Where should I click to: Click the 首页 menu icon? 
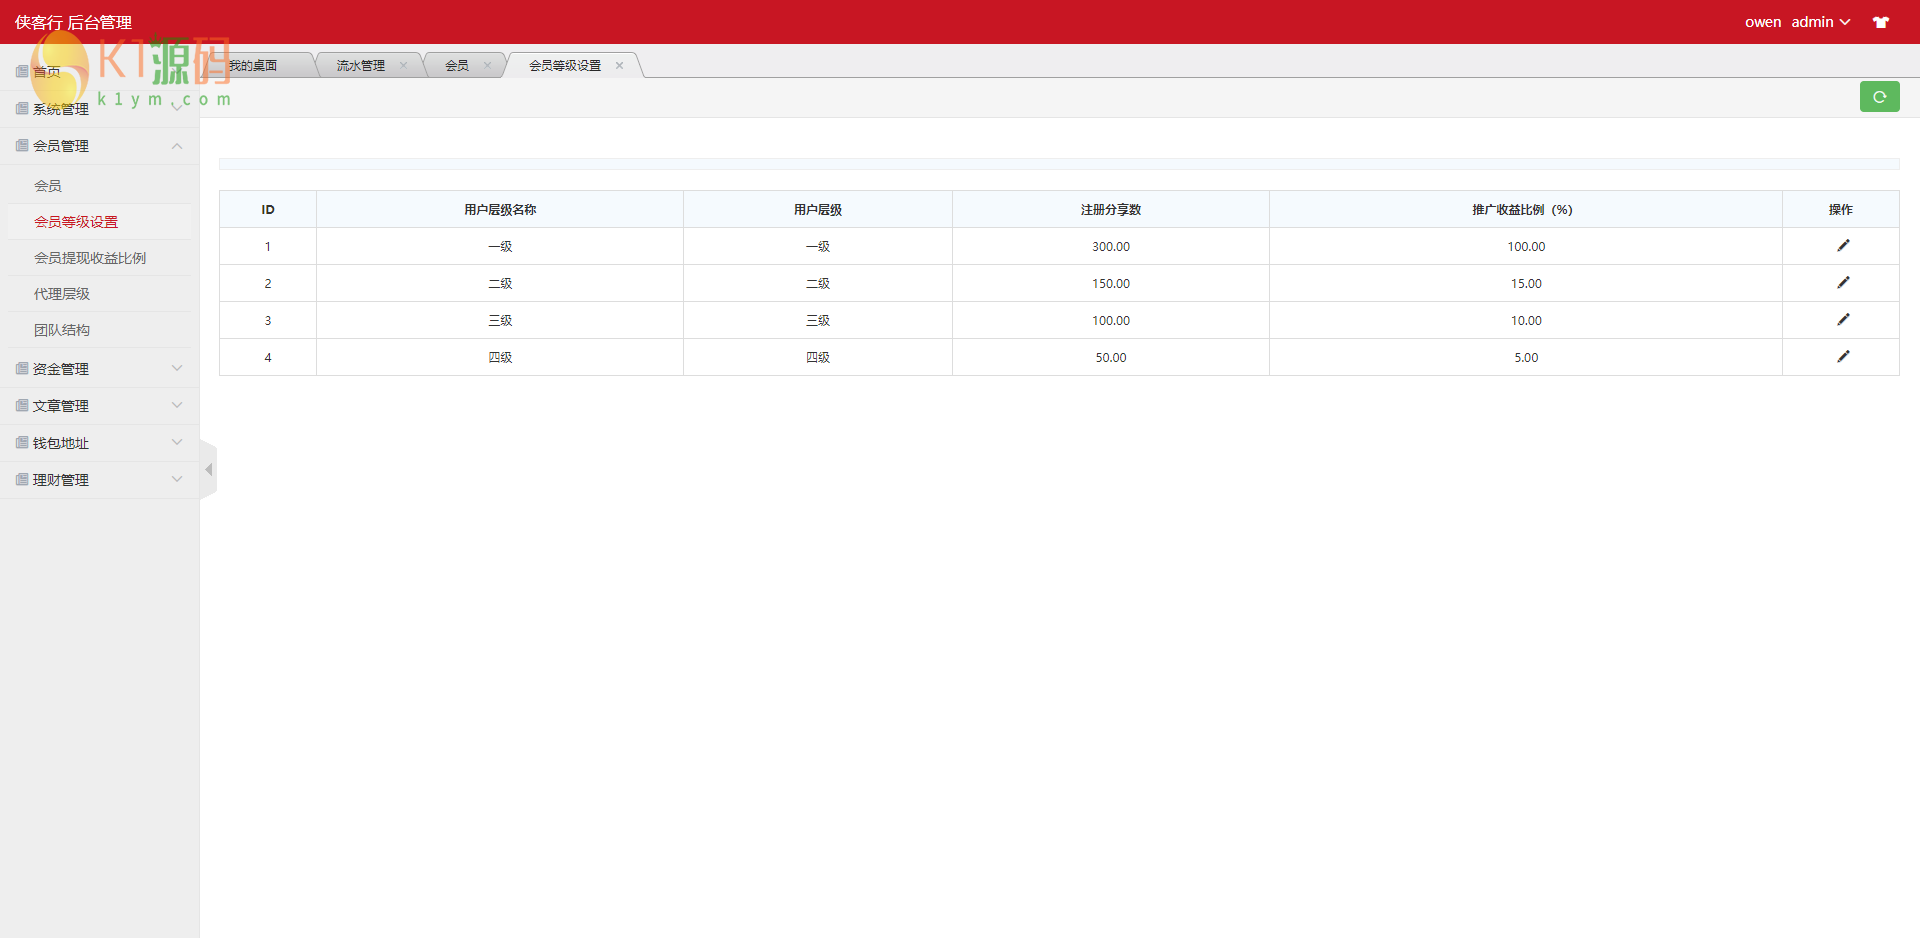(22, 72)
